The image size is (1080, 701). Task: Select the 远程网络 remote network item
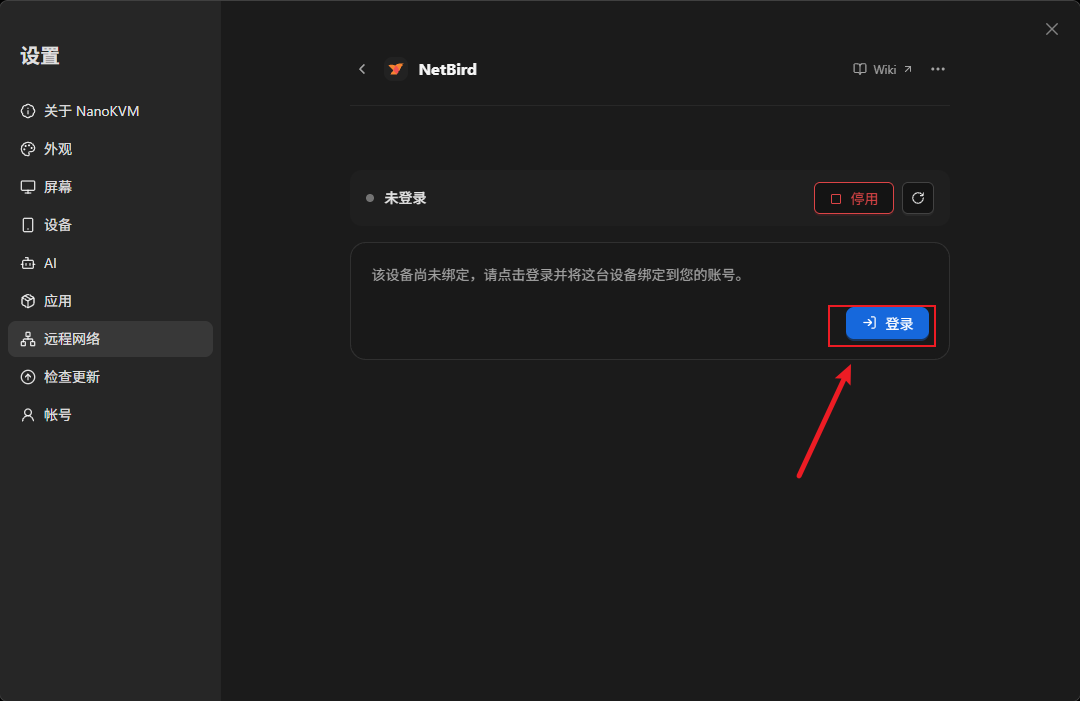(110, 339)
